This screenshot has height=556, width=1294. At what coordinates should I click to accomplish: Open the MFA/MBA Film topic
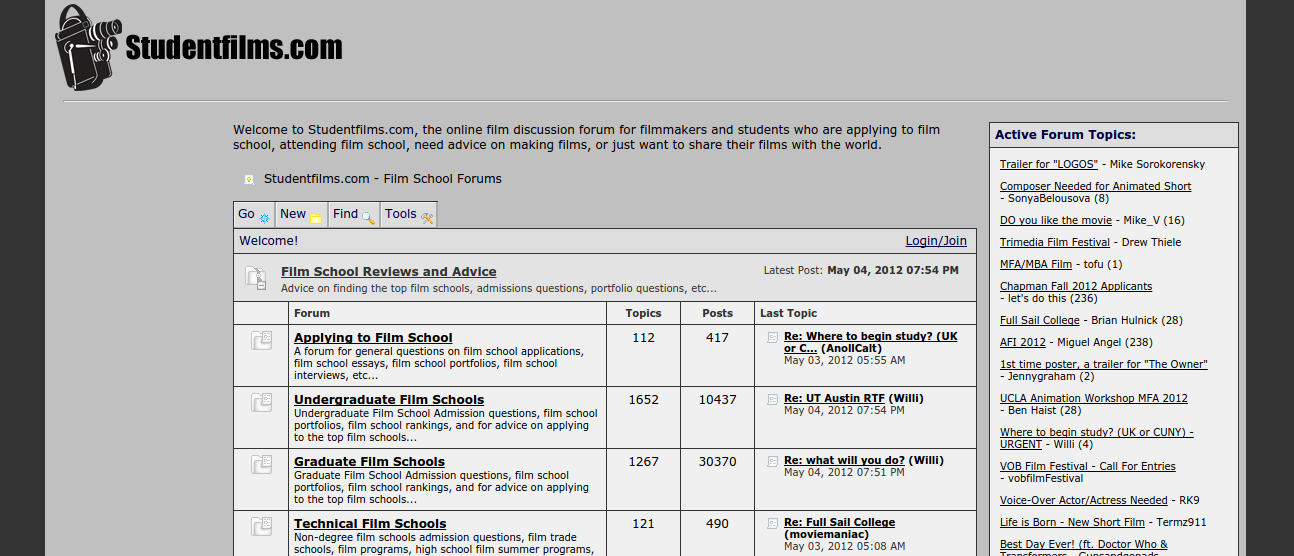pyautogui.click(x=1036, y=264)
